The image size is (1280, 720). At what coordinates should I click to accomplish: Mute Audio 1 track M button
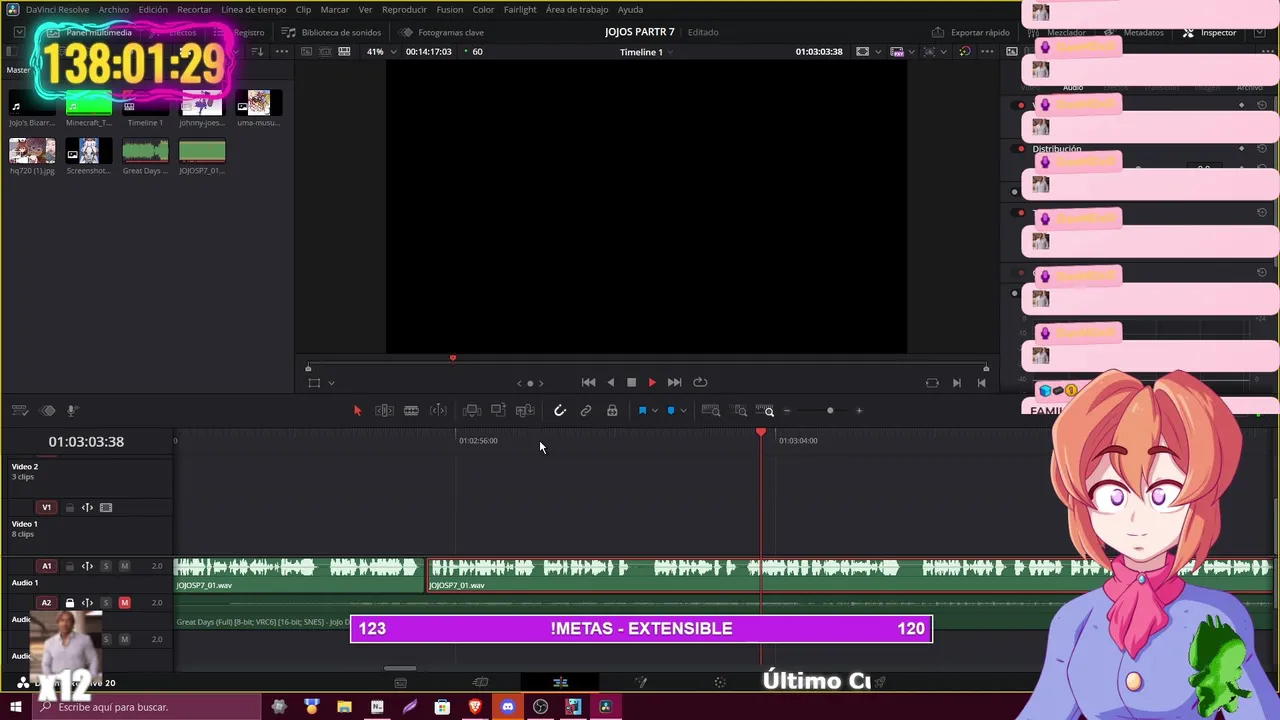point(124,566)
